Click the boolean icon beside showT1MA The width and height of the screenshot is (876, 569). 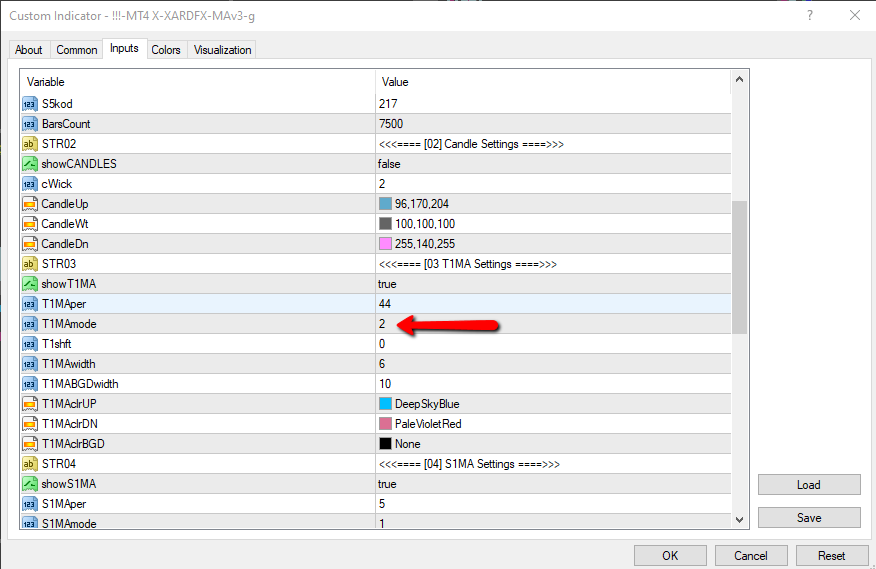[x=30, y=284]
